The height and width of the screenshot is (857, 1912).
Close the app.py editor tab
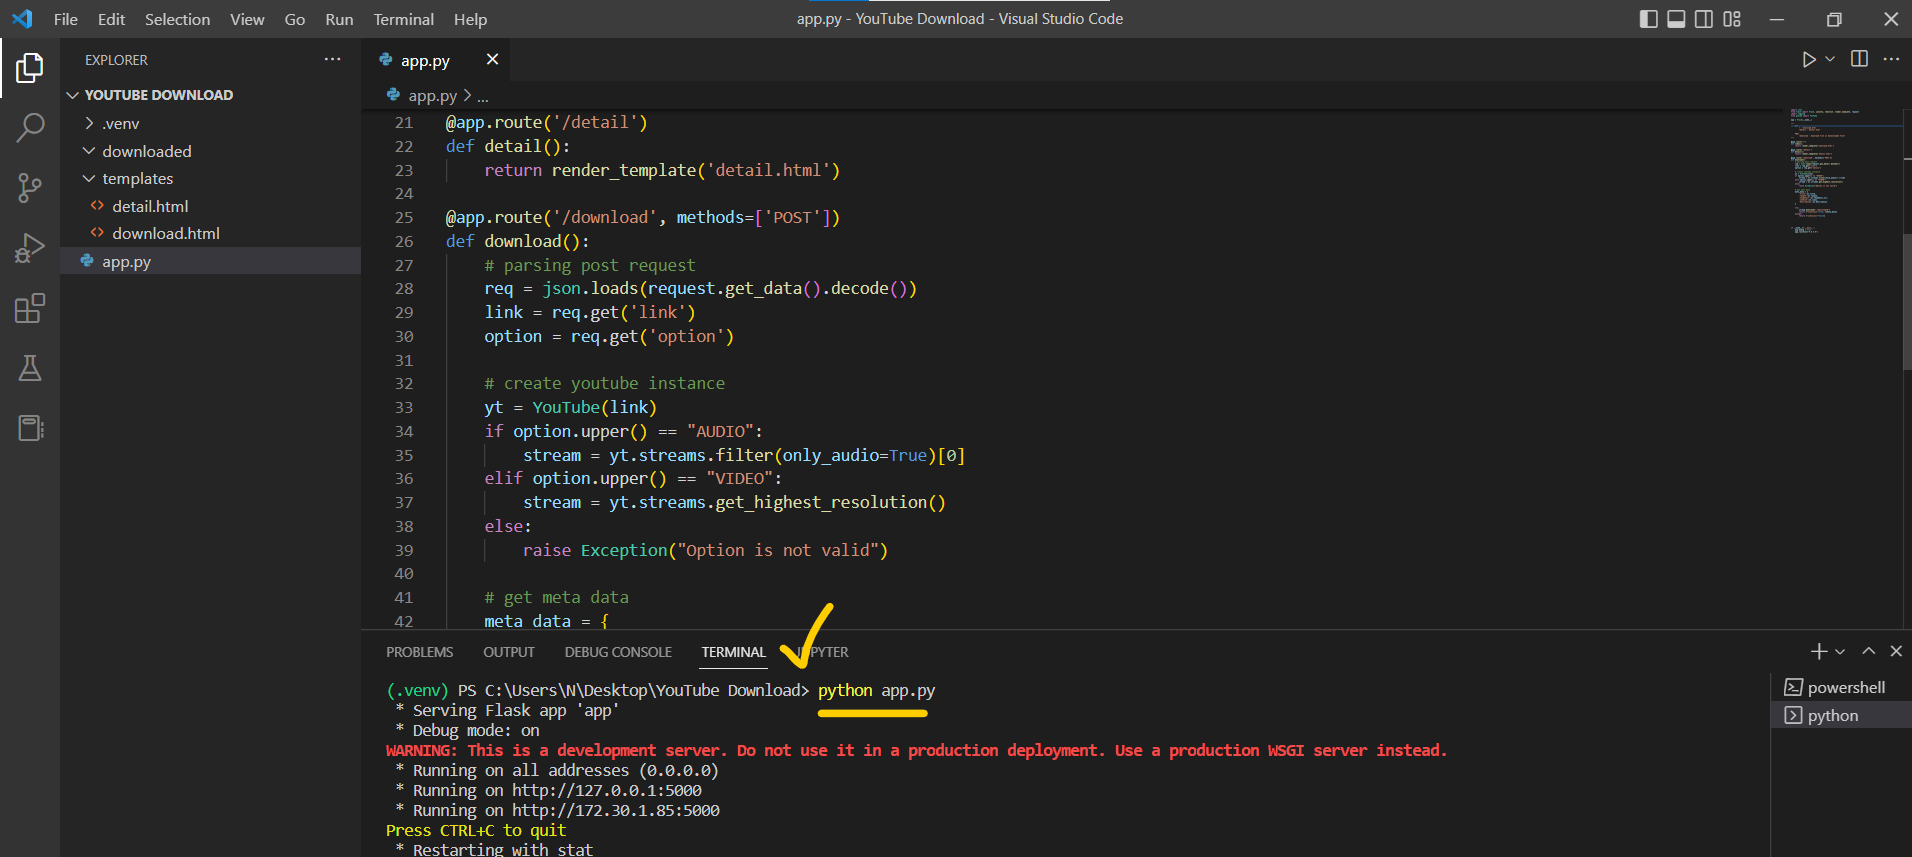pos(492,60)
